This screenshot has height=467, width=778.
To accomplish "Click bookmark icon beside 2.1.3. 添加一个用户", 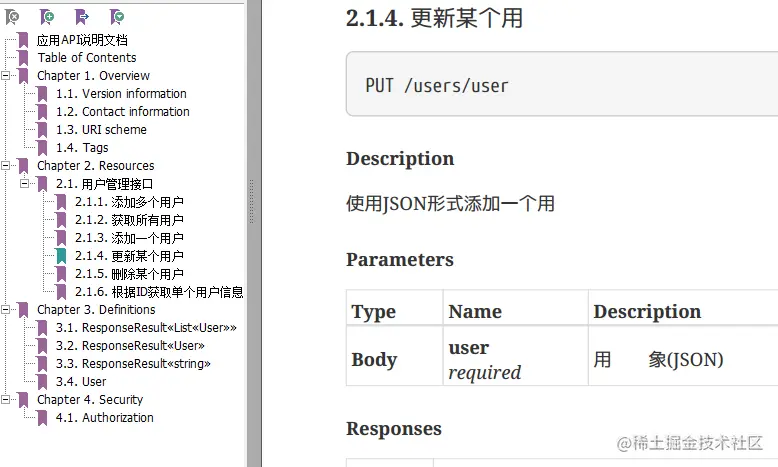I will tap(61, 238).
